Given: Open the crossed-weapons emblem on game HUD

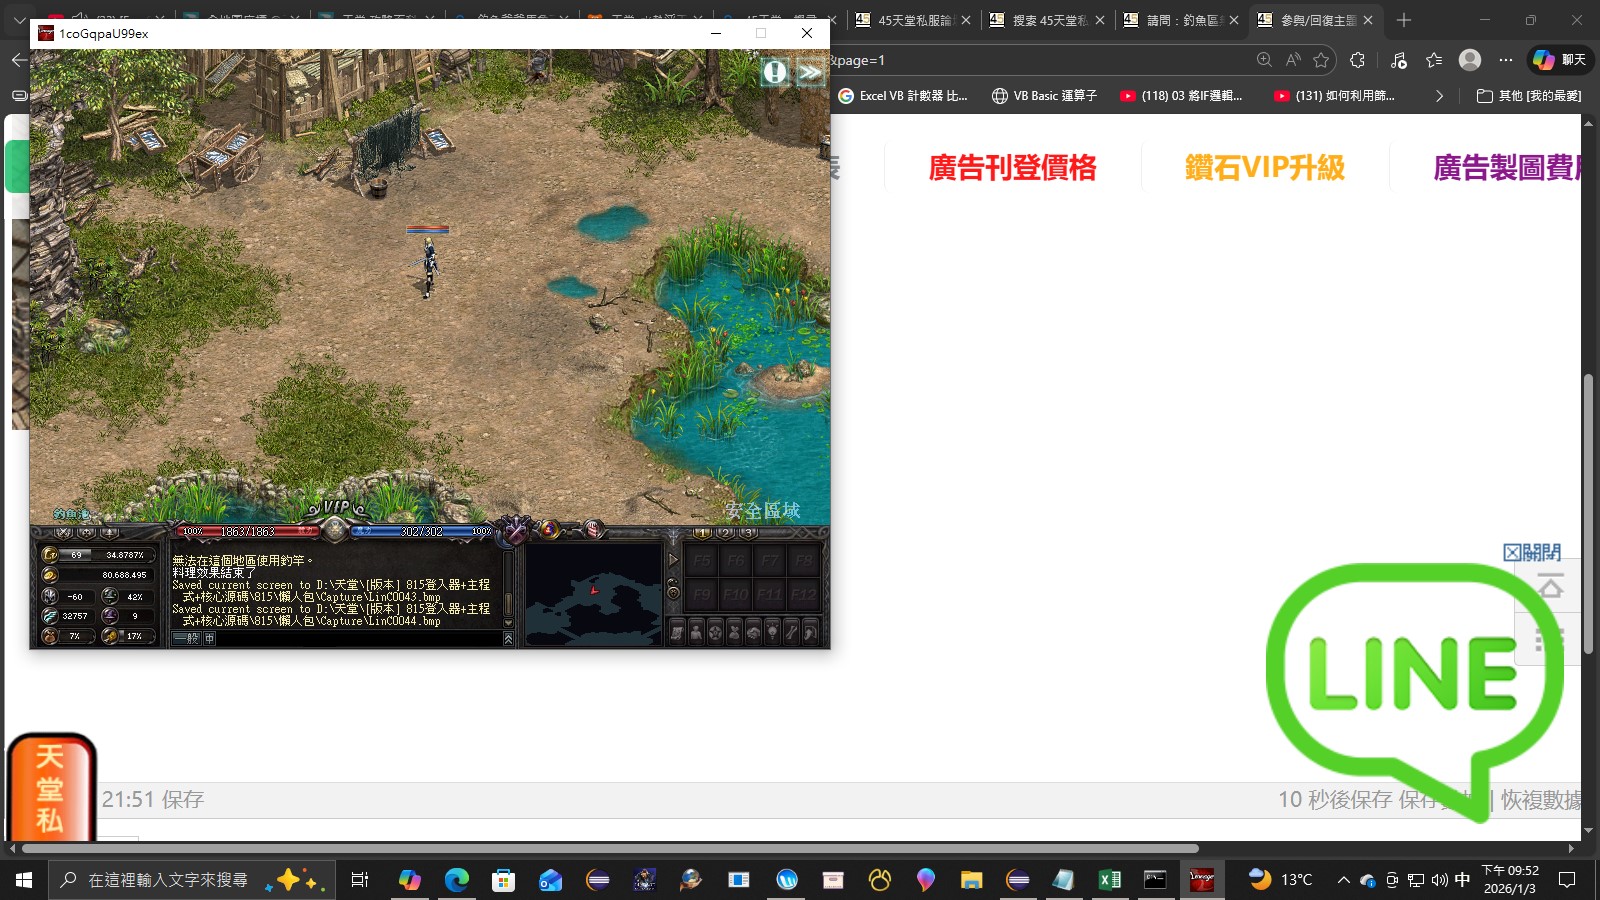Looking at the screenshot, I should 514,530.
